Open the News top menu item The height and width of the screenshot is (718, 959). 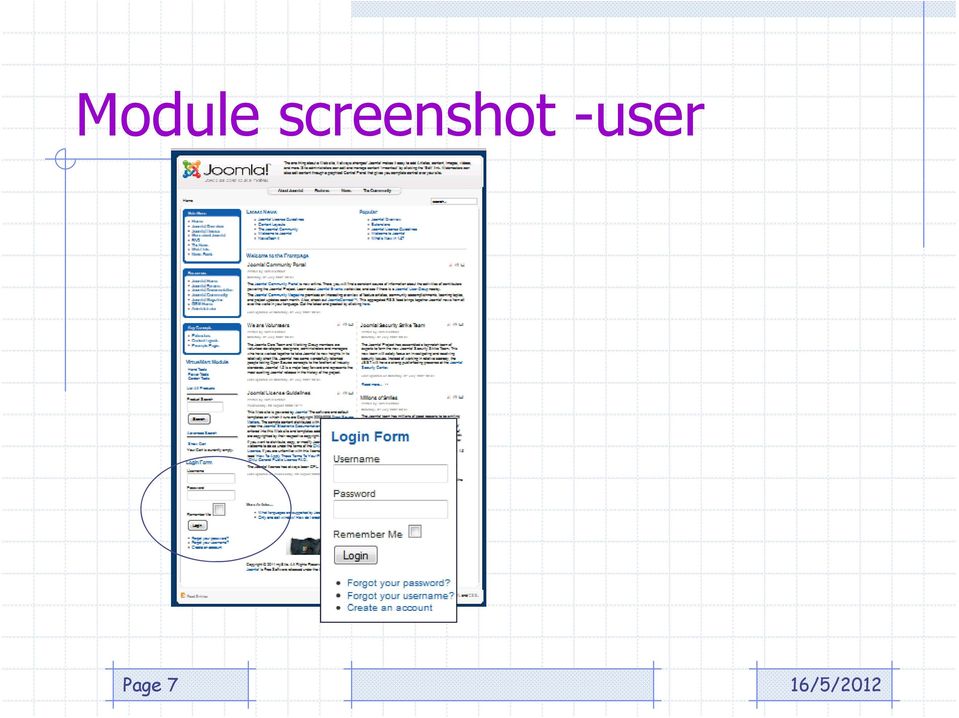pos(346,191)
